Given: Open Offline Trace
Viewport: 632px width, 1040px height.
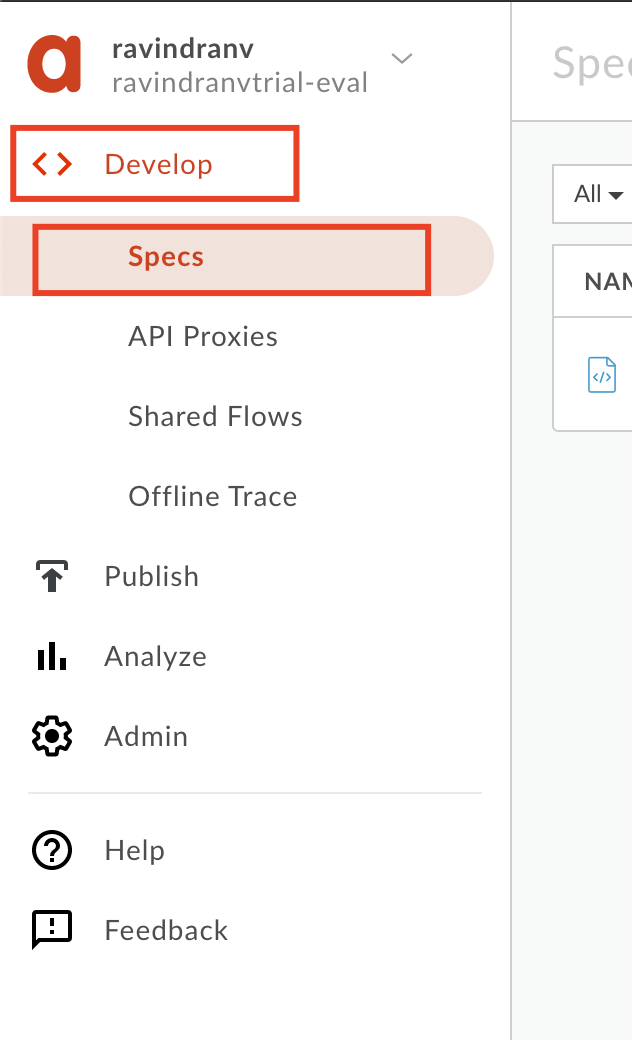Looking at the screenshot, I should pos(213,497).
